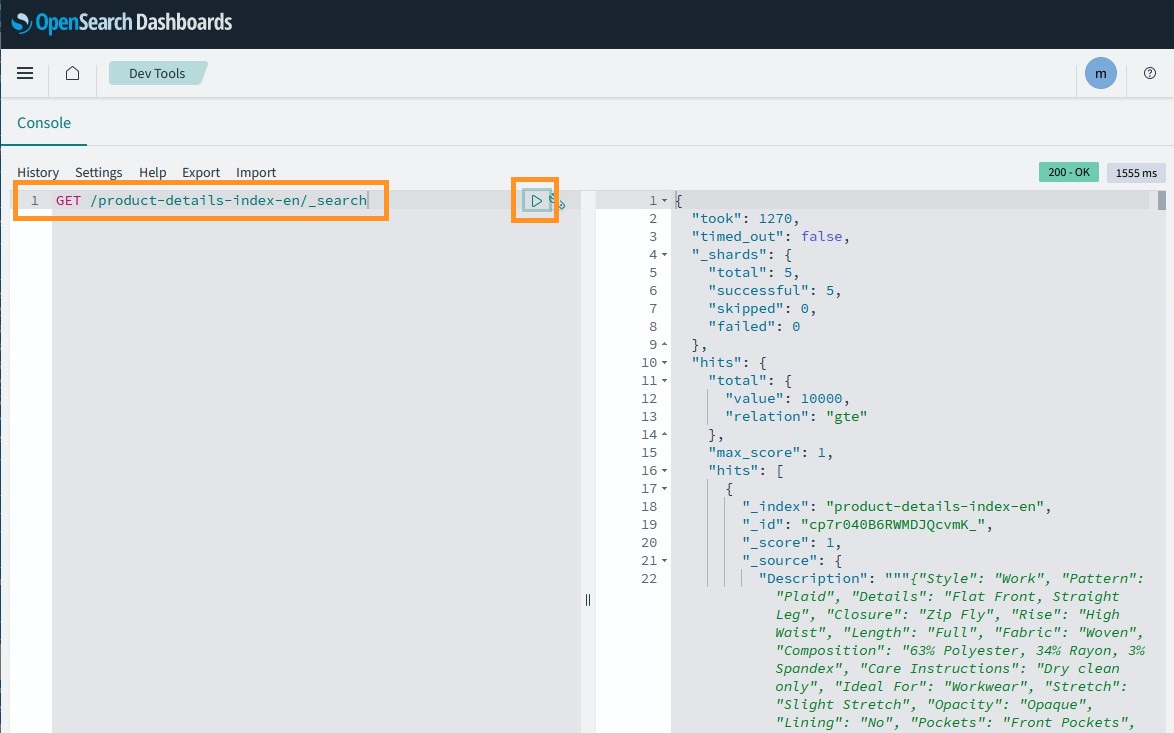
Task: Click the OpenSearch Dashboards logo
Action: point(122,22)
